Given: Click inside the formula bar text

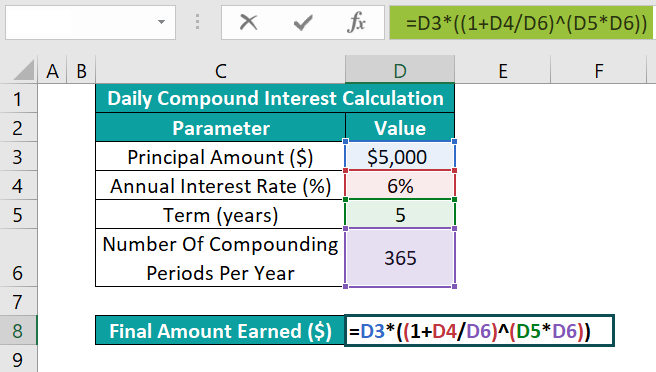Looking at the screenshot, I should point(523,23).
